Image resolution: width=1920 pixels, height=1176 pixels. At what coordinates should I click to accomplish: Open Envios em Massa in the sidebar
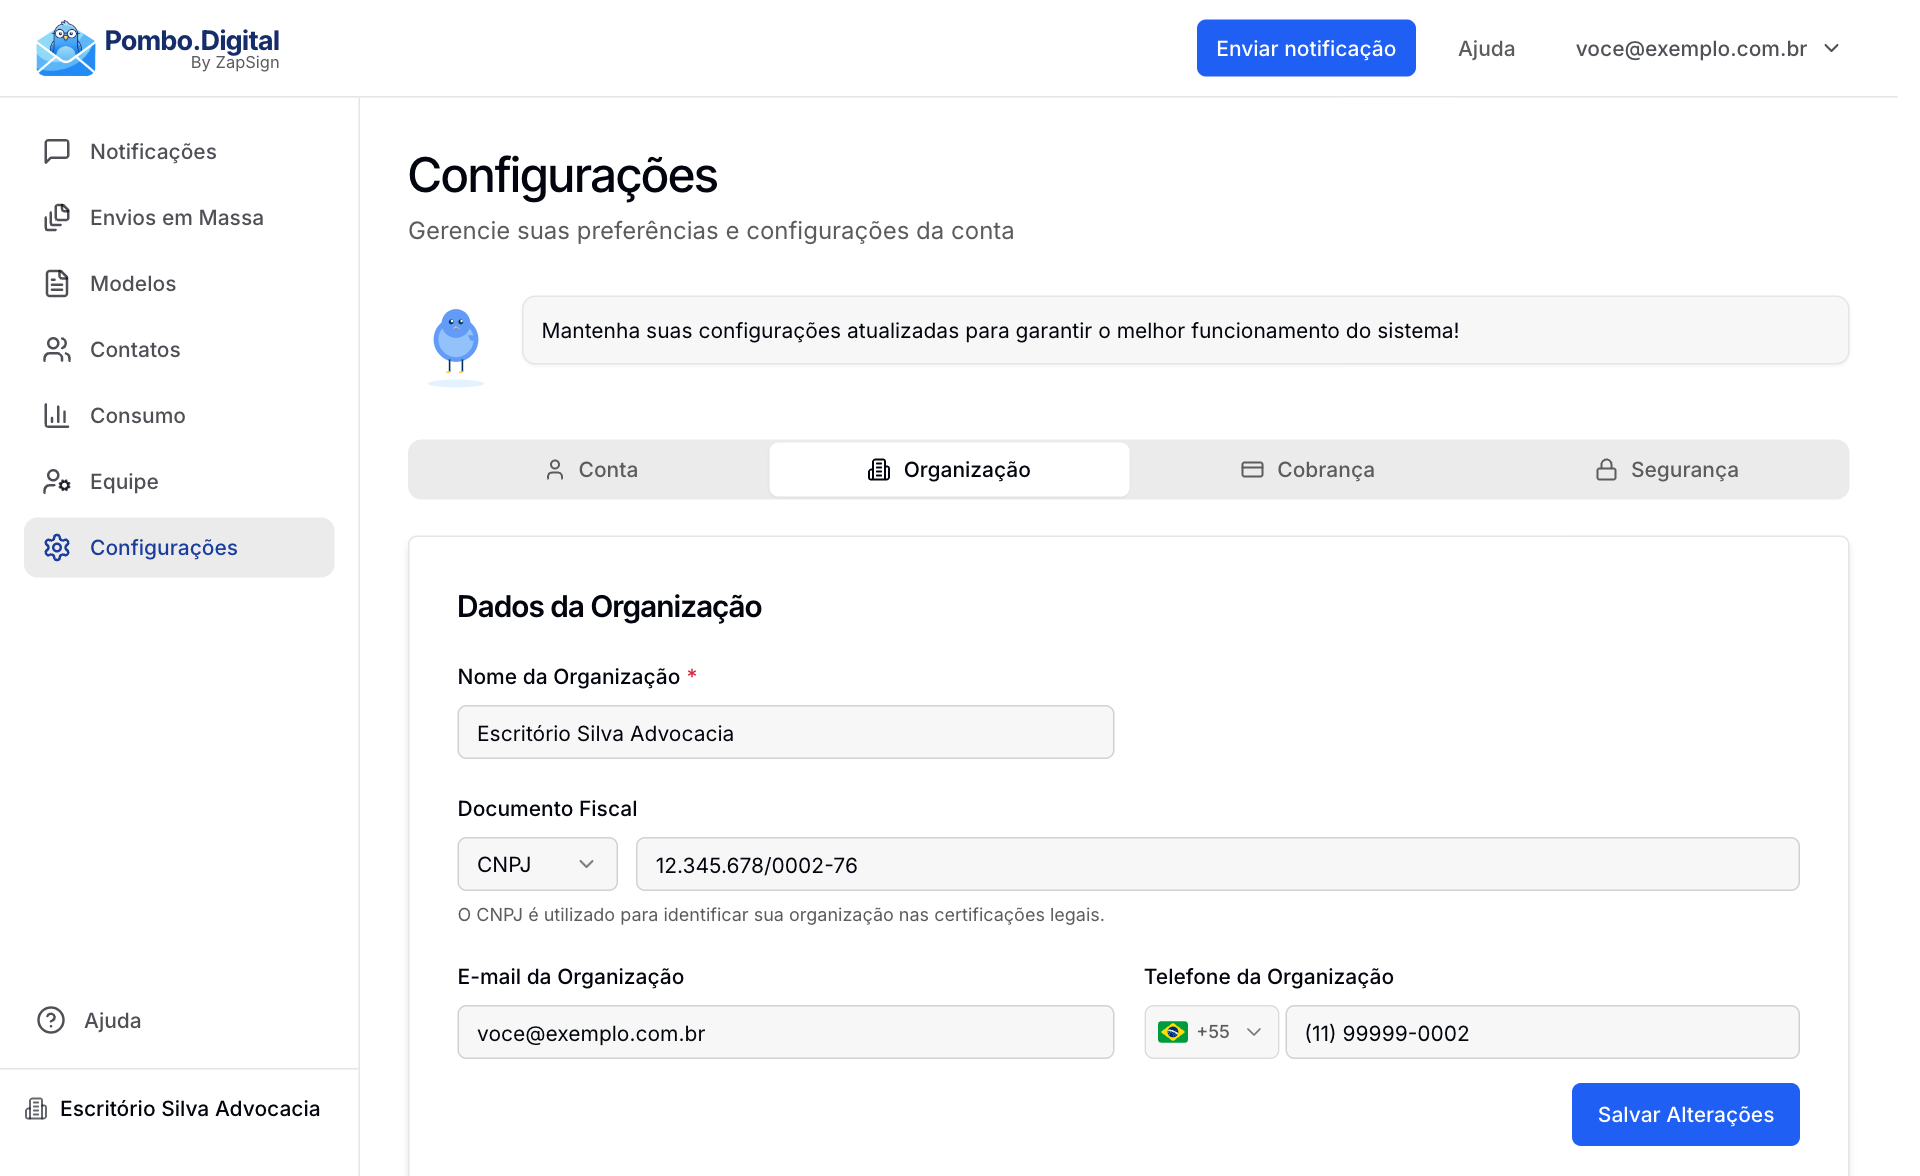click(x=179, y=217)
